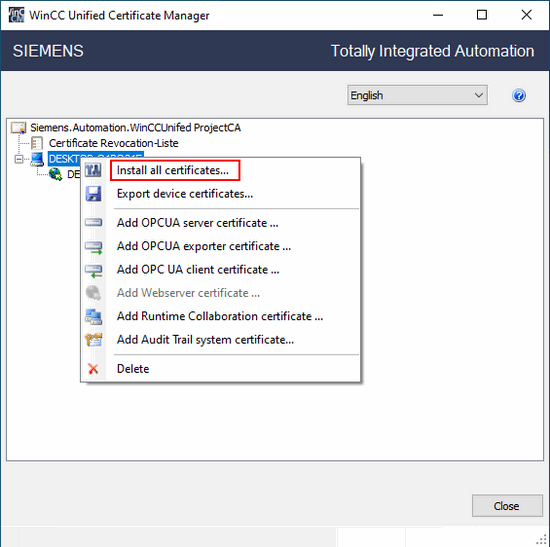Click the Certificate Revocation list icon
The height and width of the screenshot is (547, 550).
[37, 143]
